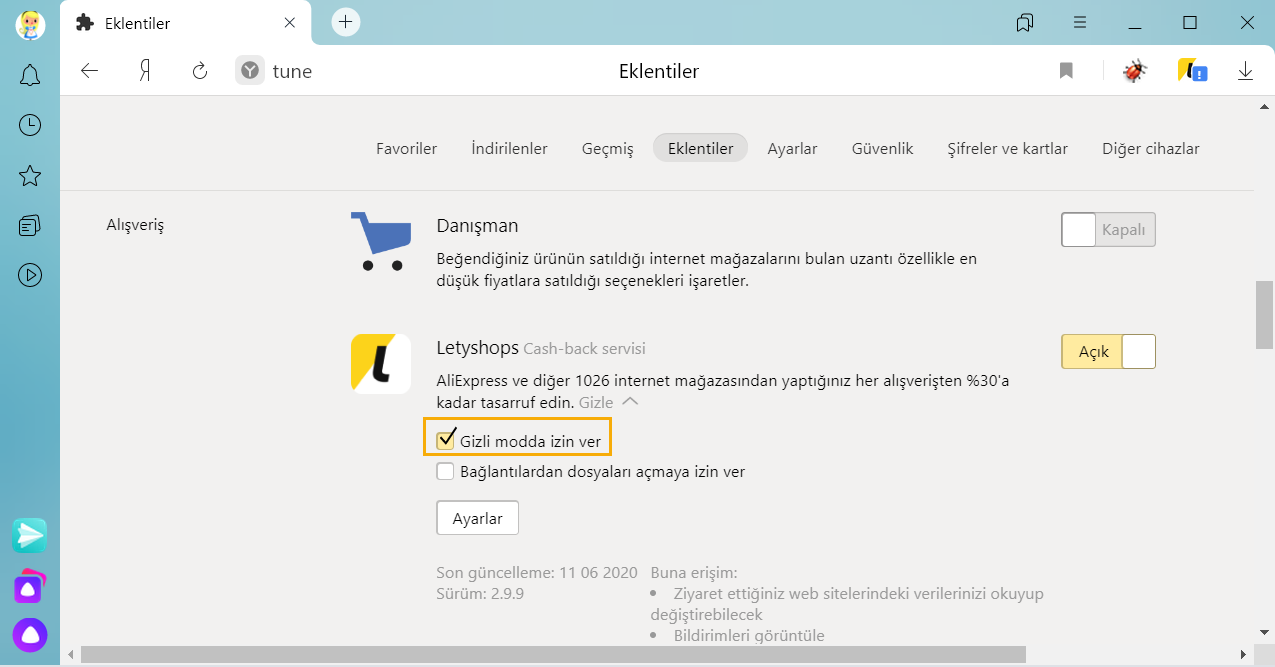
Task: Switch to the İndirilenler tab
Action: click(x=510, y=148)
